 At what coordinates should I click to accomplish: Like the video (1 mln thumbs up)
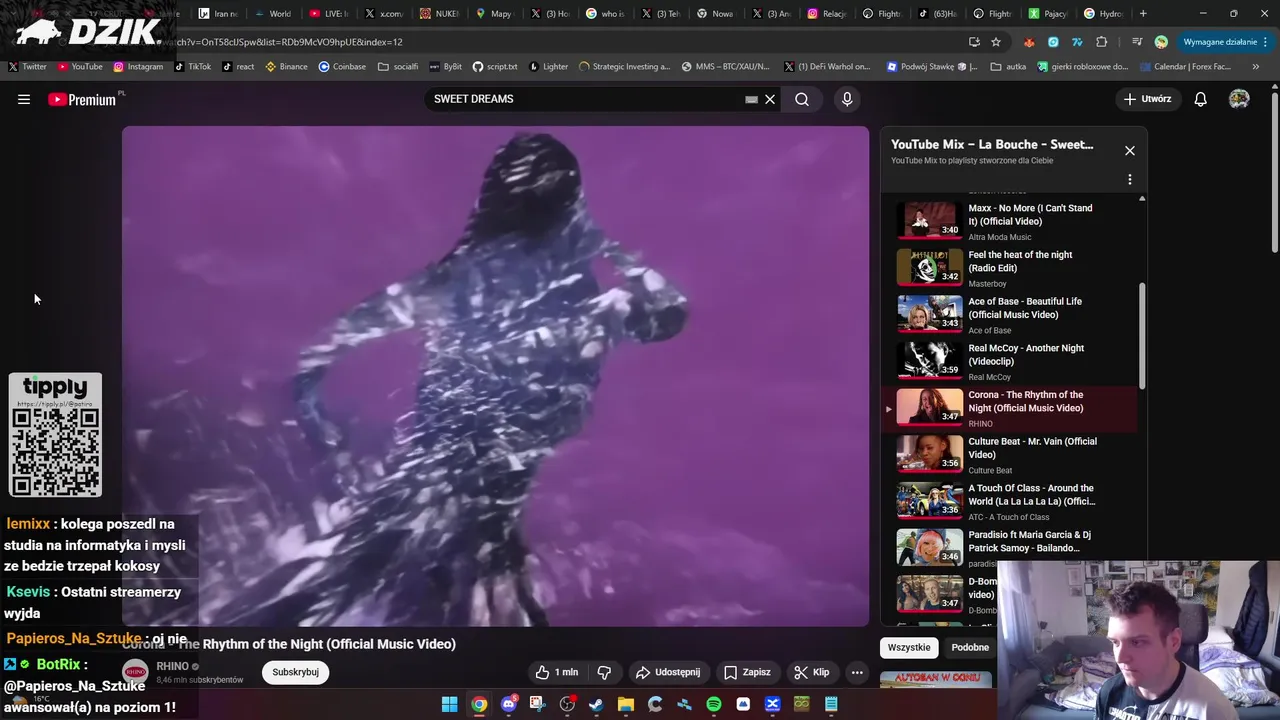point(556,672)
